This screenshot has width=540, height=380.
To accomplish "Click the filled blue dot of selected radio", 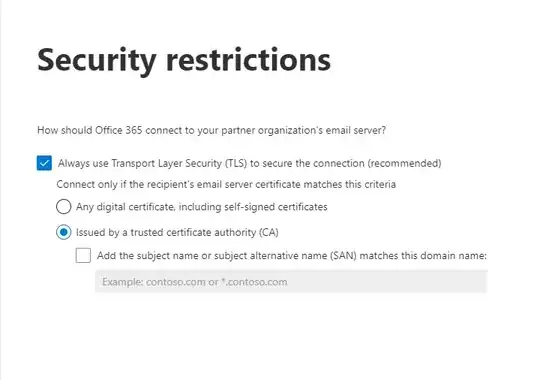I will click(63, 232).
